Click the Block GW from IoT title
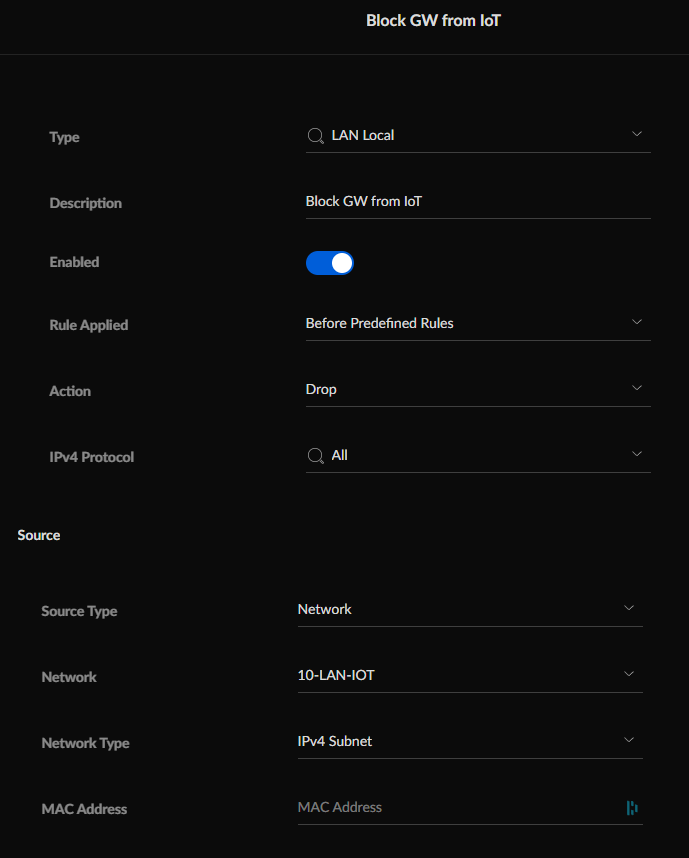The width and height of the screenshot is (689, 858). click(433, 21)
